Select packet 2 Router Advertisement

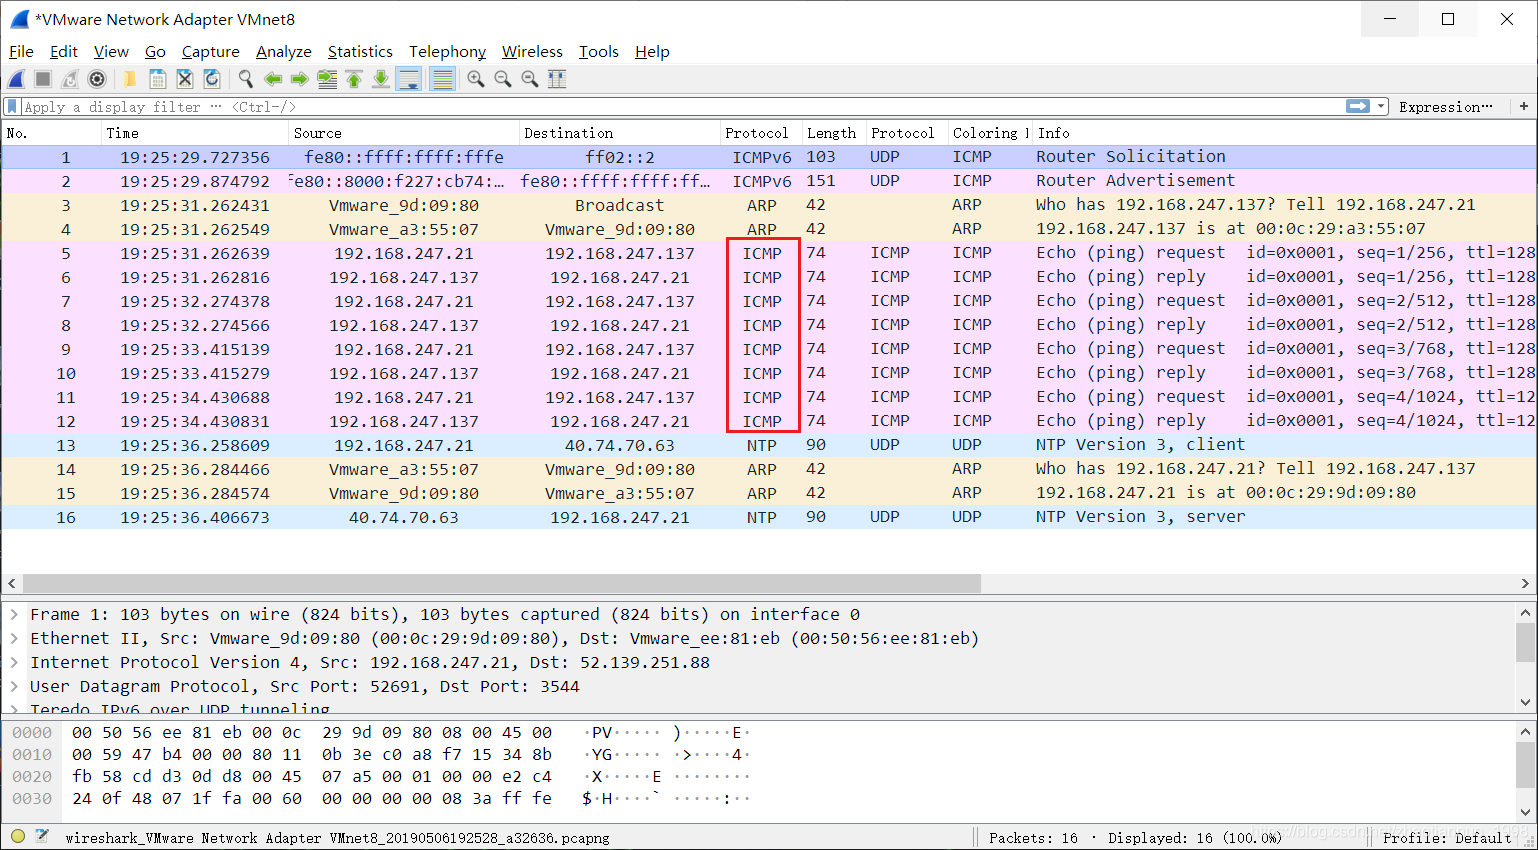[768, 181]
